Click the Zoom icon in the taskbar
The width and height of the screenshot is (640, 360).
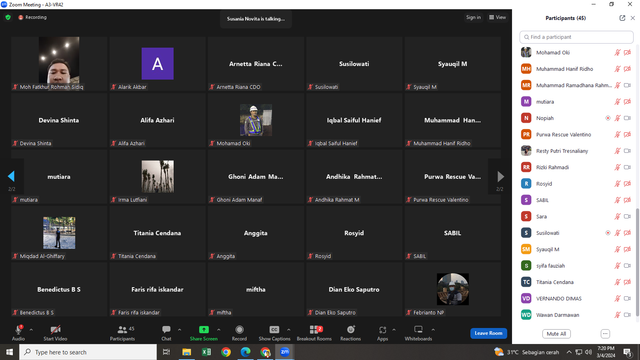[x=285, y=352]
